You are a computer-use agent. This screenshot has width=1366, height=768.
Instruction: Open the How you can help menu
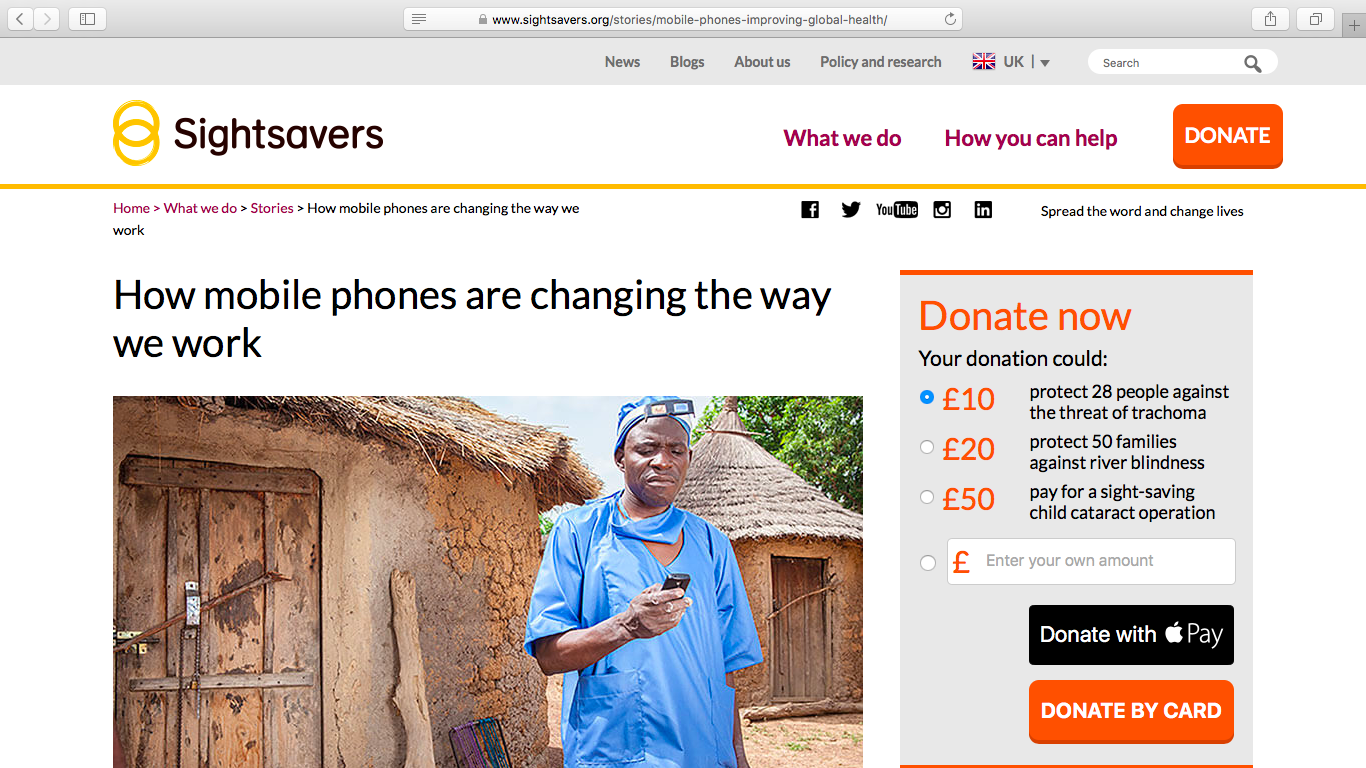(x=1031, y=138)
